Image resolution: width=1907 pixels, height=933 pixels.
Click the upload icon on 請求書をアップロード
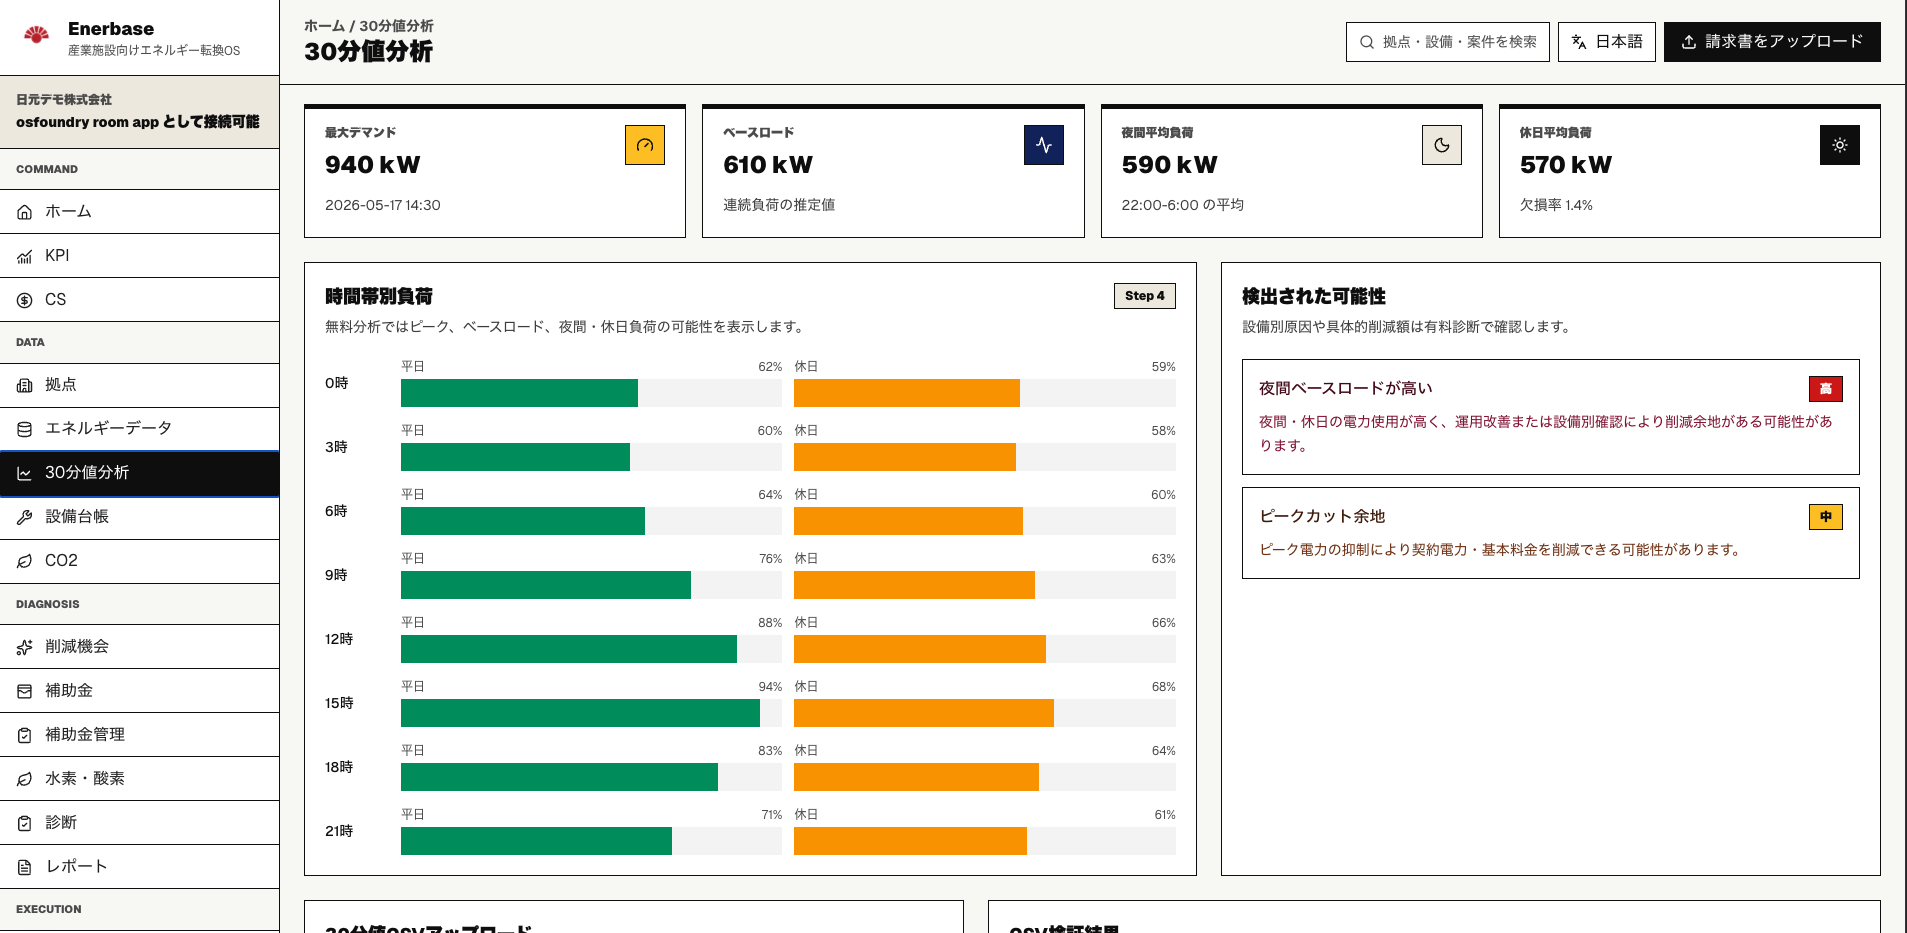[x=1689, y=42]
